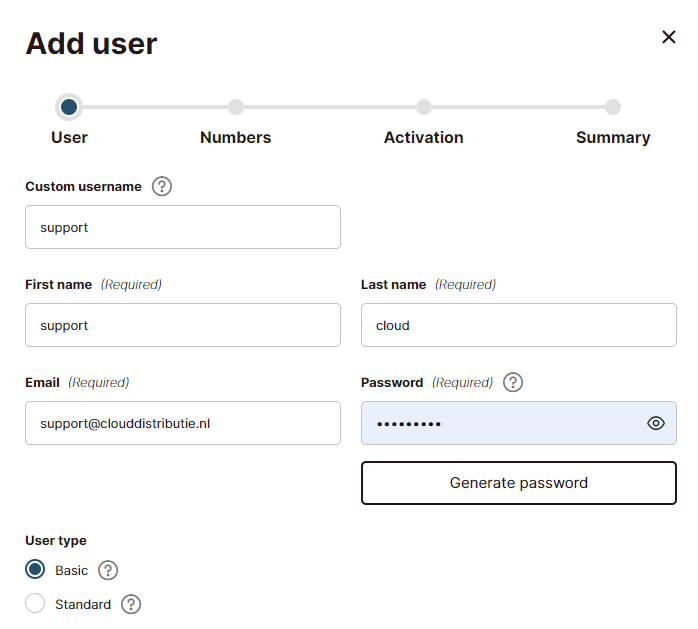
Task: Open the Summary step label
Action: coord(613,138)
